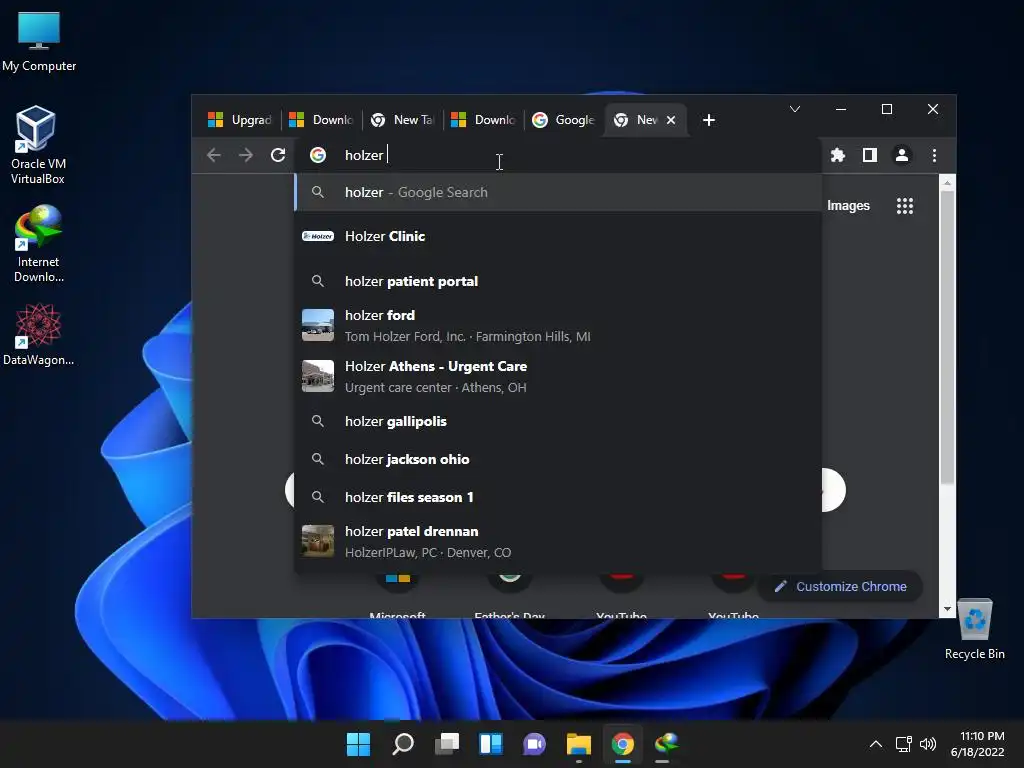Open a new tab with plus button
The width and height of the screenshot is (1024, 768).
709,120
